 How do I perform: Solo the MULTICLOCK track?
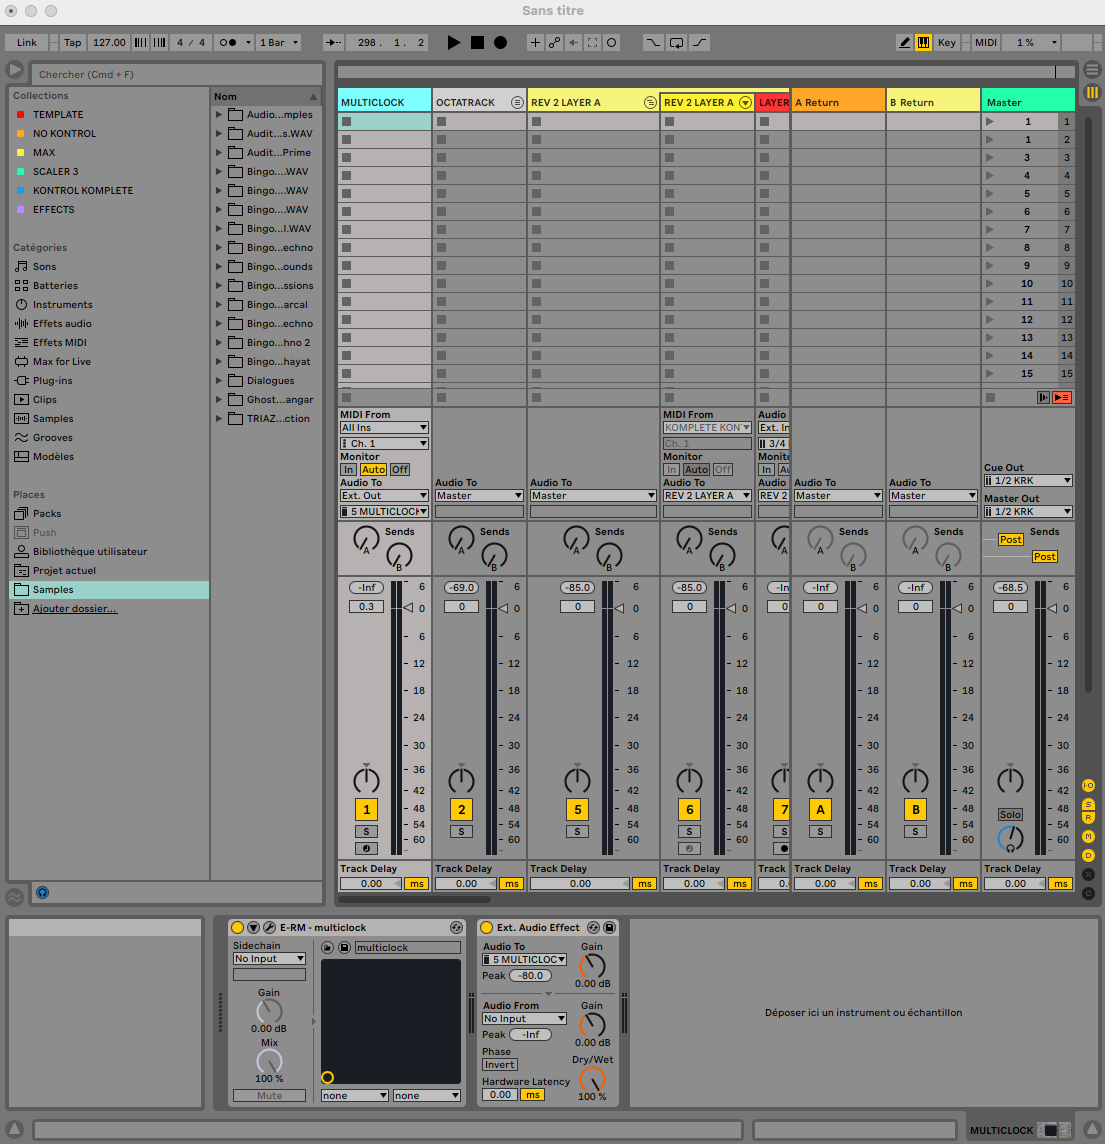(366, 831)
